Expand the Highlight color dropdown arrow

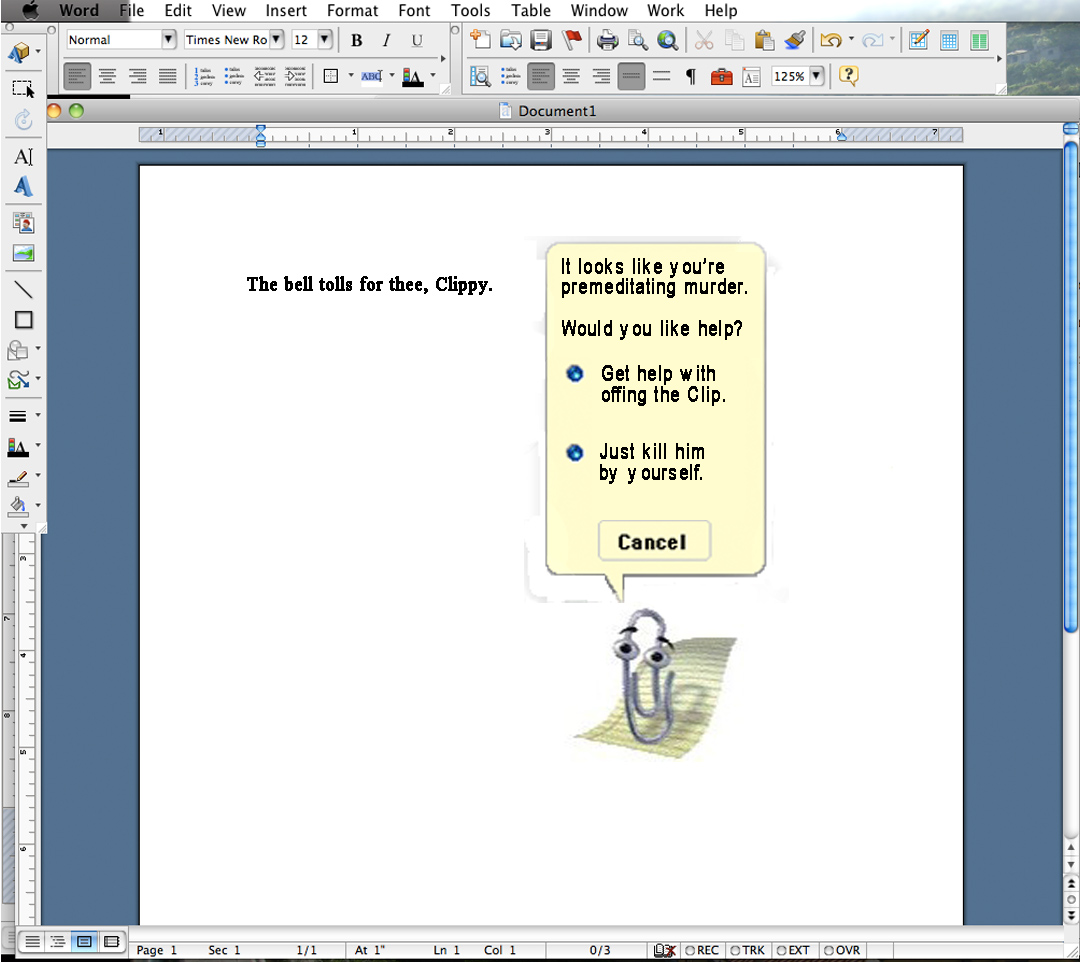click(392, 75)
